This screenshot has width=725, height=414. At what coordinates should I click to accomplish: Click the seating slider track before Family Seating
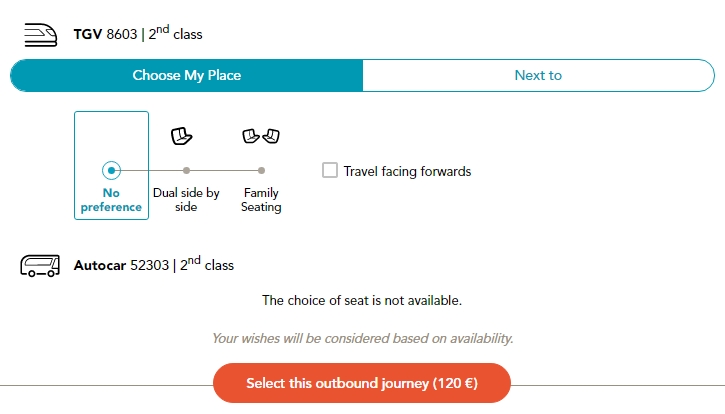pyautogui.click(x=224, y=171)
